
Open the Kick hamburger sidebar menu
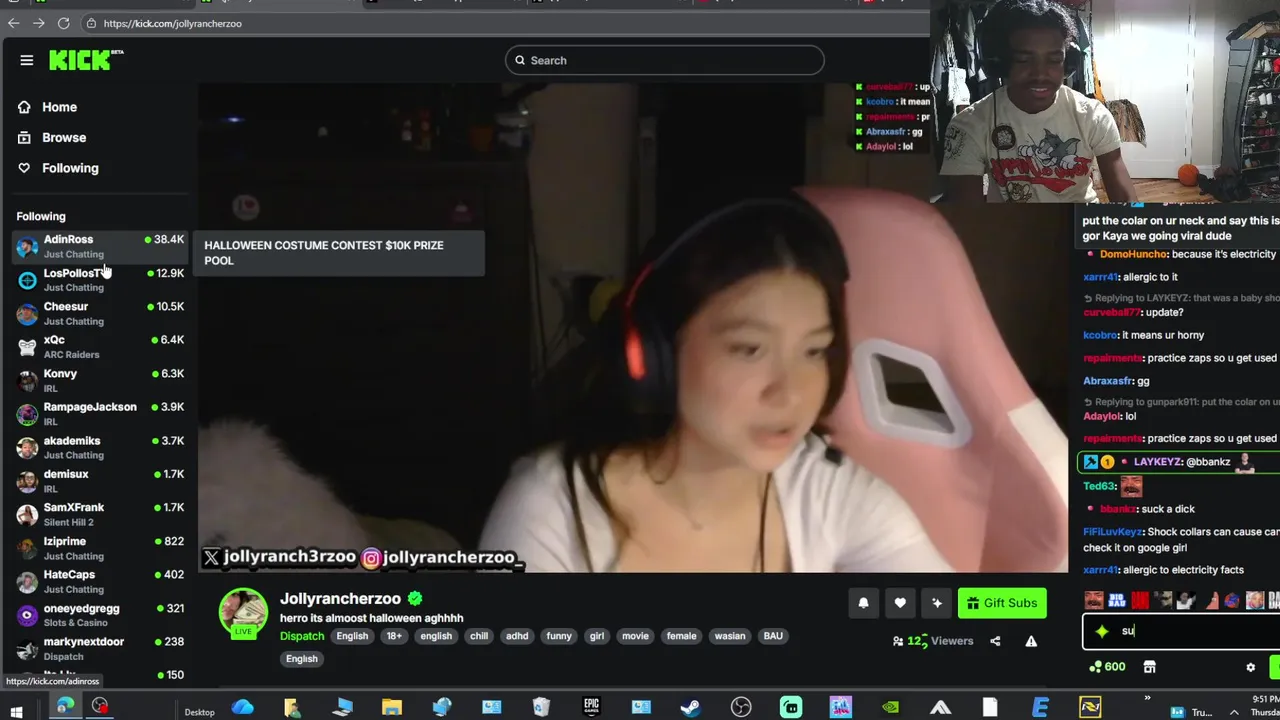click(x=27, y=60)
